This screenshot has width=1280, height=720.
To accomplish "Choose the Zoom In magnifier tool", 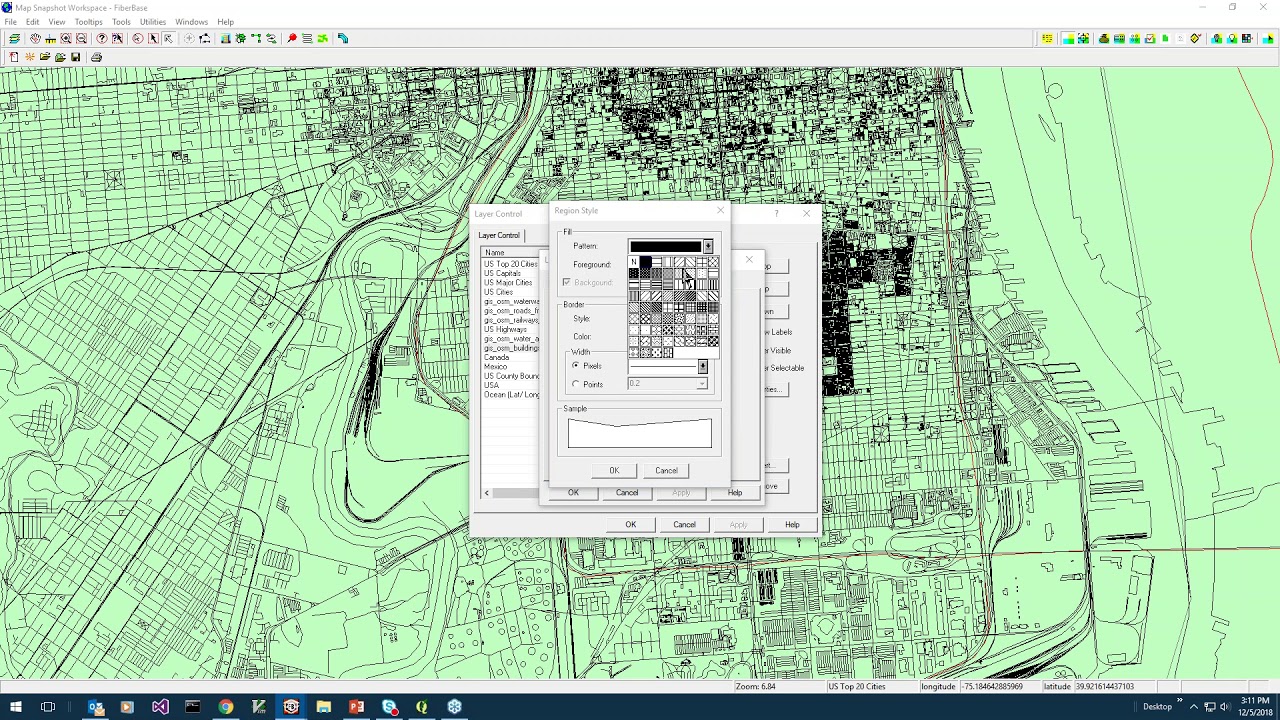I will coord(66,38).
